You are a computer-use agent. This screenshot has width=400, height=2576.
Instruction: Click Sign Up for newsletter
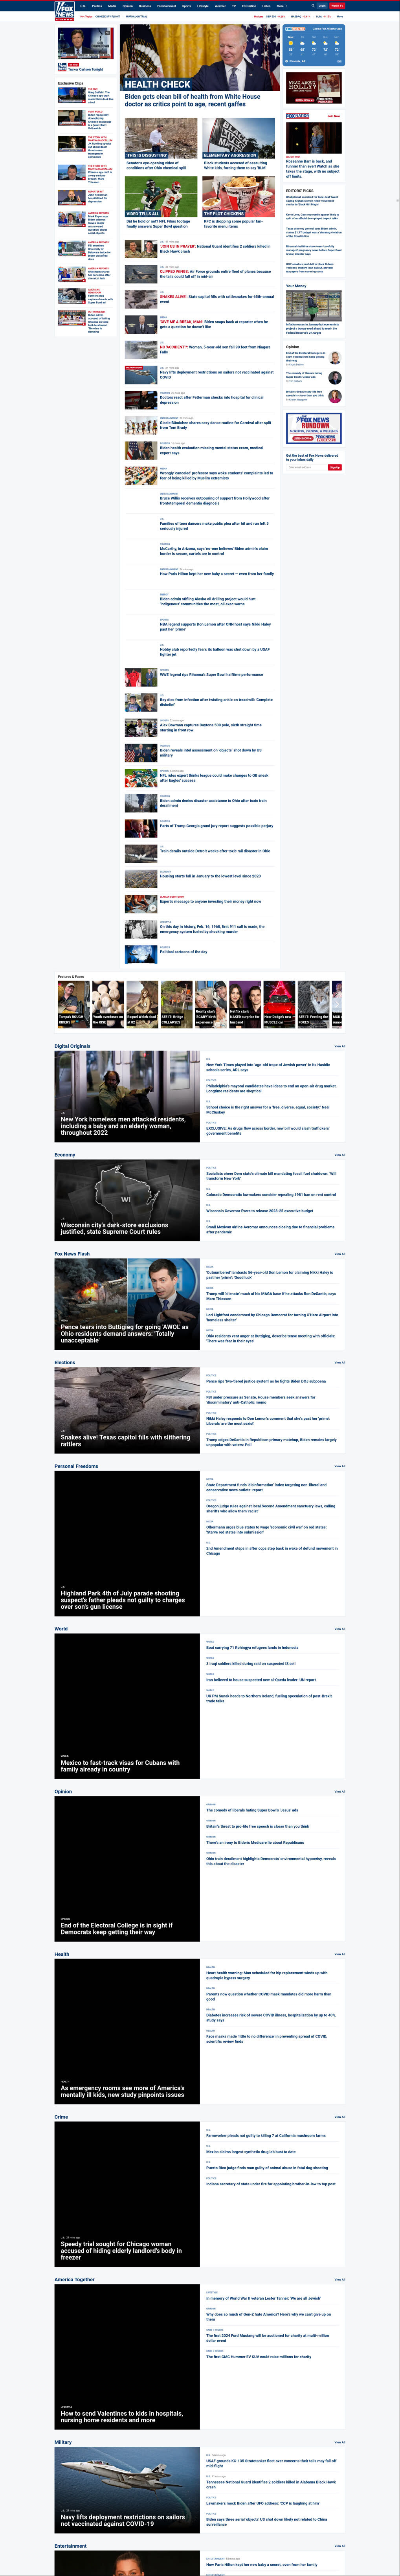pyautogui.click(x=335, y=467)
